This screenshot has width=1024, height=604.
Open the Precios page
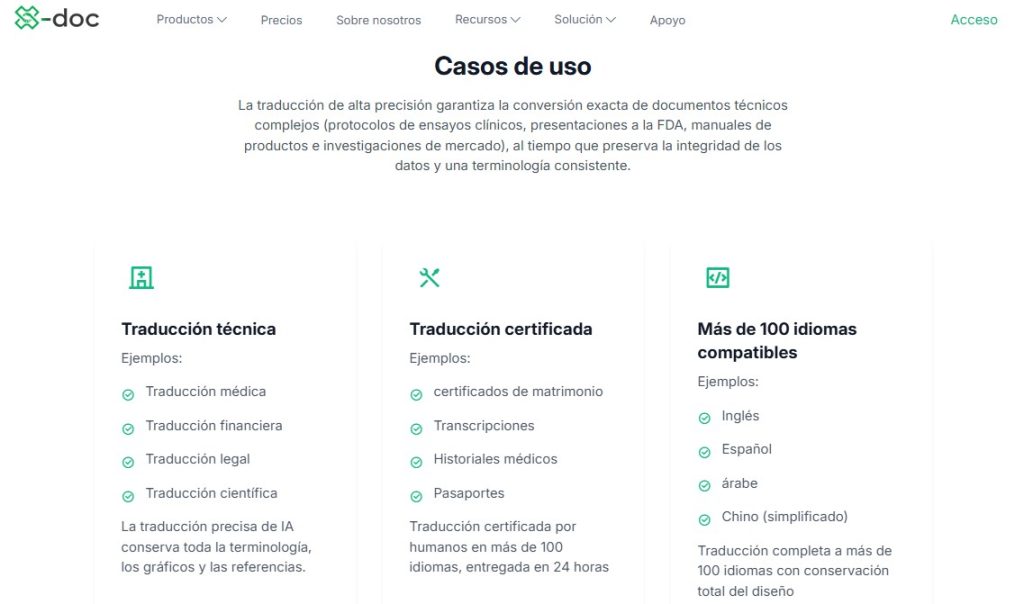pyautogui.click(x=281, y=18)
